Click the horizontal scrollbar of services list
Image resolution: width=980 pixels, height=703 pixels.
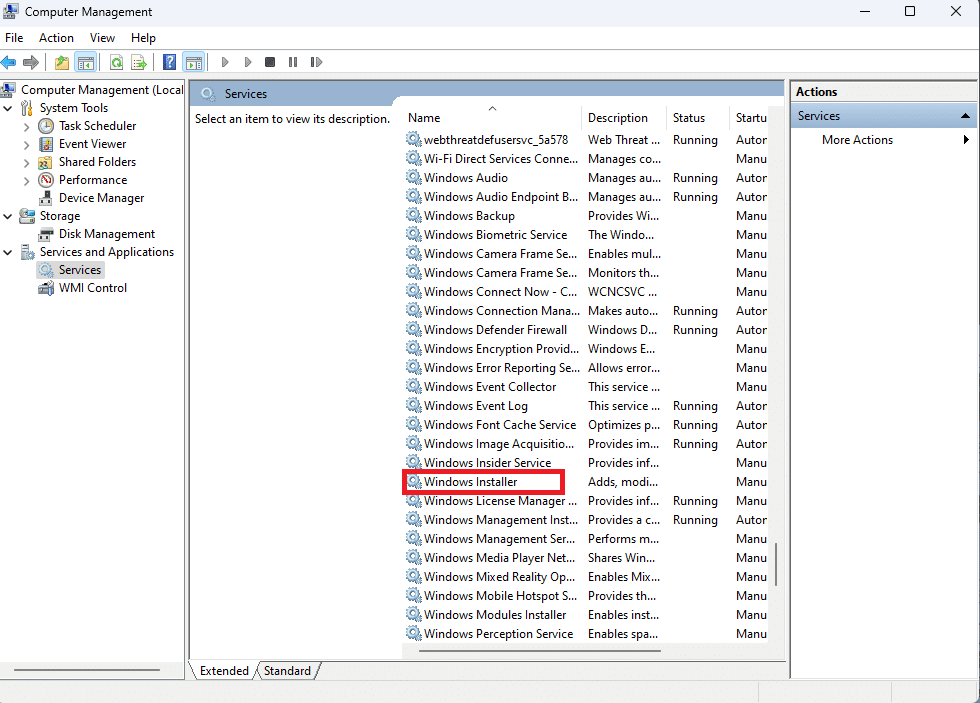(539, 651)
